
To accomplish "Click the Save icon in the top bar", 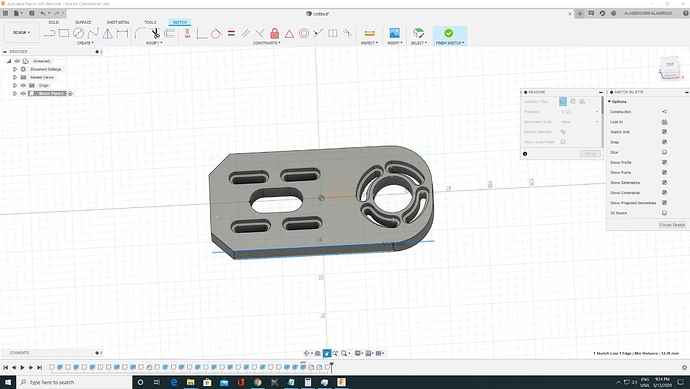I will [32, 13].
